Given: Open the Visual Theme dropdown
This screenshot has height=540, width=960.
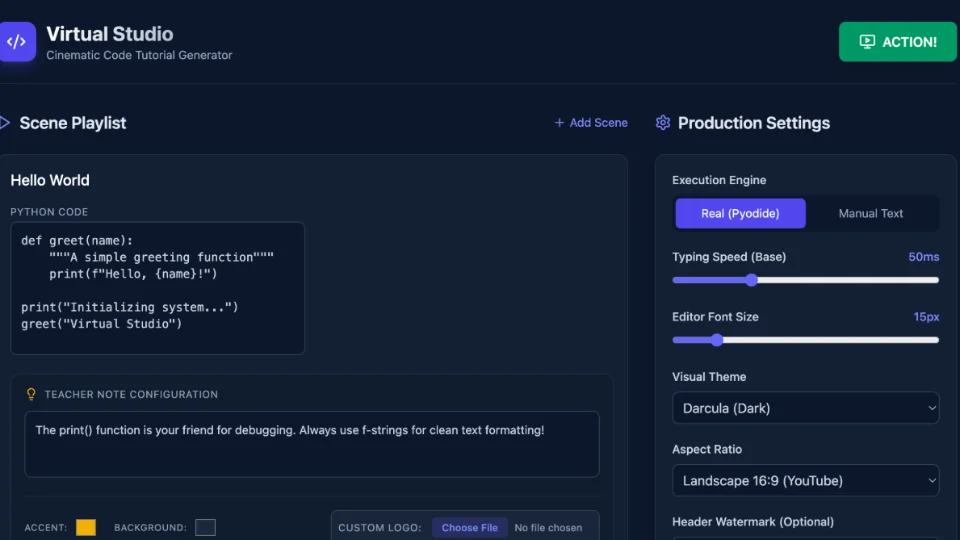Looking at the screenshot, I should click(805, 408).
